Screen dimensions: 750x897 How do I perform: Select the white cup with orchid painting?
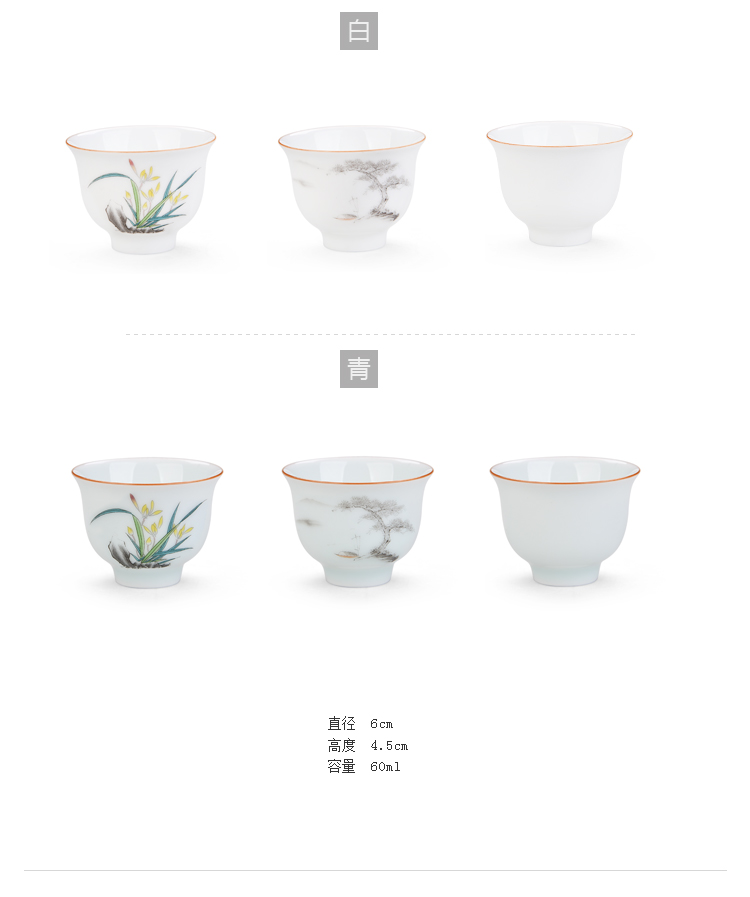click(141, 190)
